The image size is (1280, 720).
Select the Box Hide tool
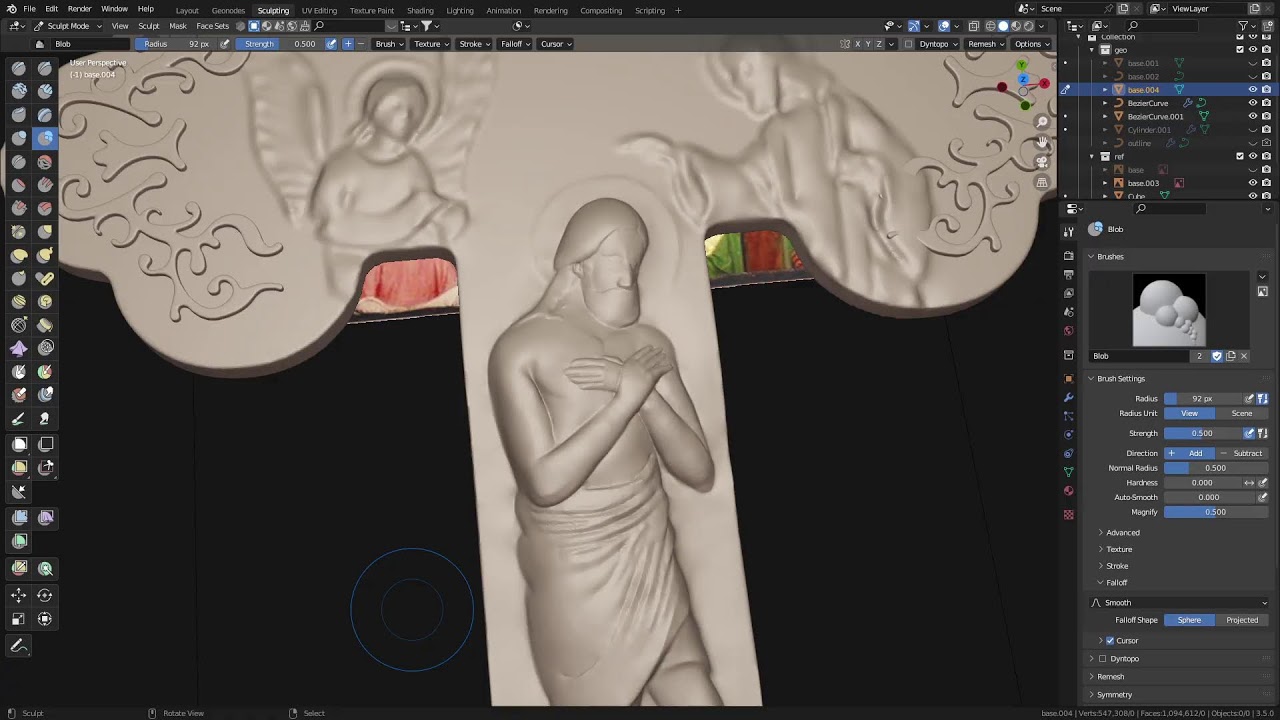tap(45, 444)
